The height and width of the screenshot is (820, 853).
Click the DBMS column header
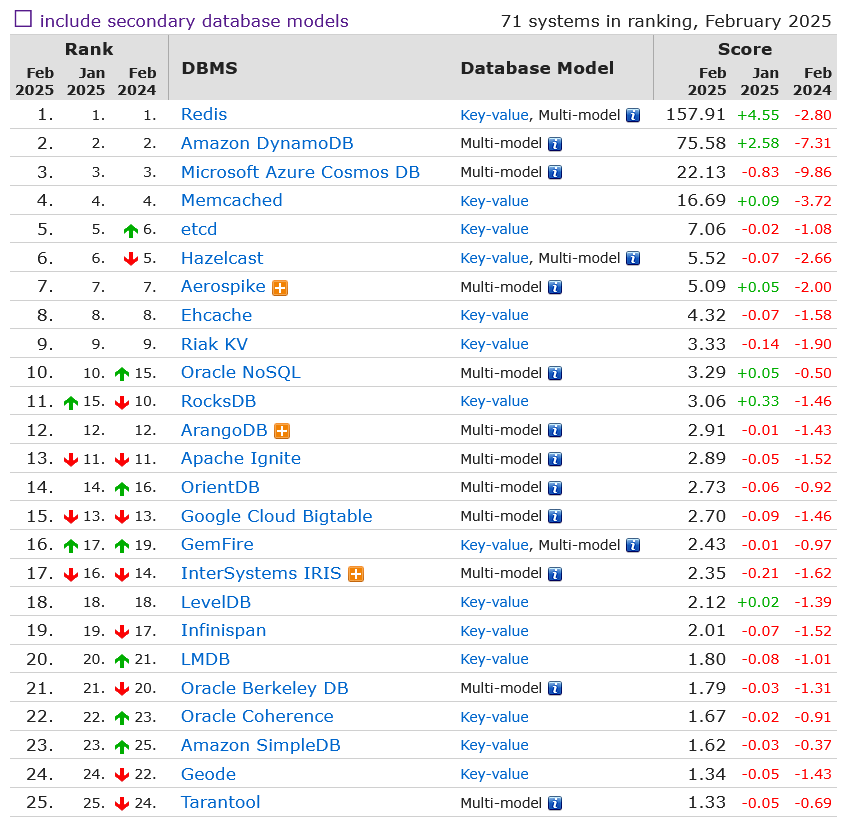pyautogui.click(x=209, y=68)
